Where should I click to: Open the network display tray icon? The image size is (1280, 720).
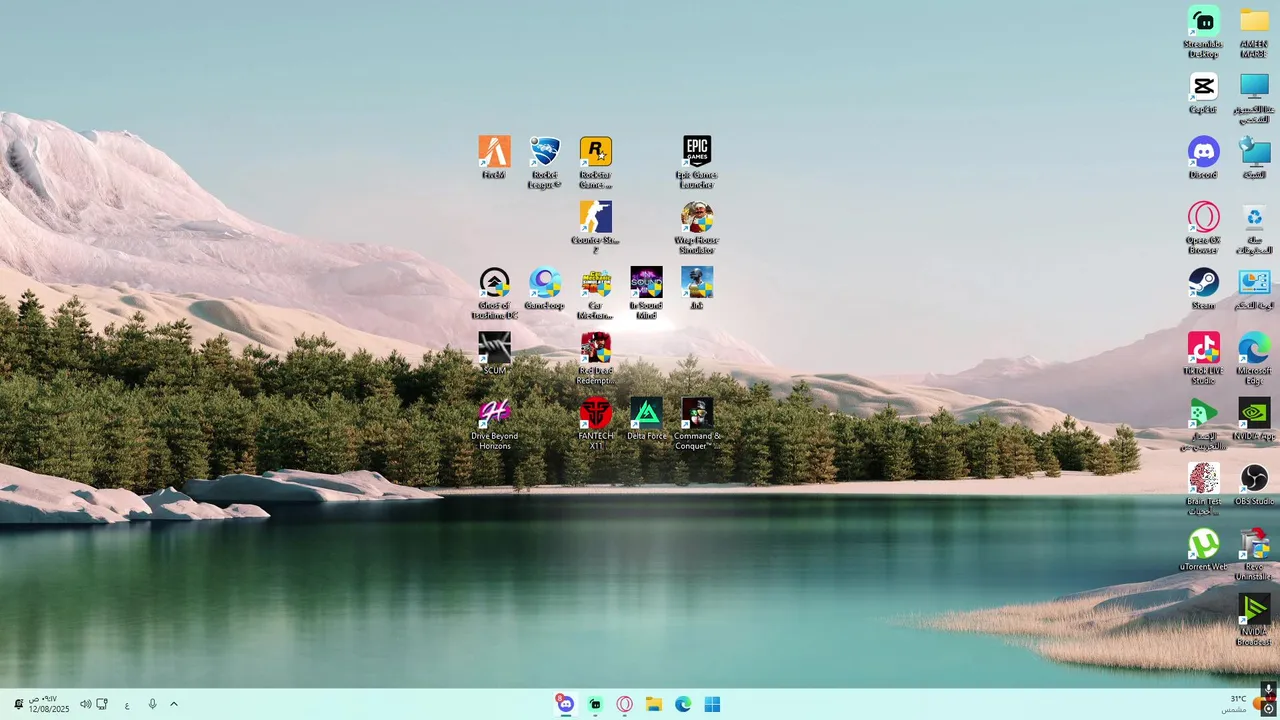102,704
